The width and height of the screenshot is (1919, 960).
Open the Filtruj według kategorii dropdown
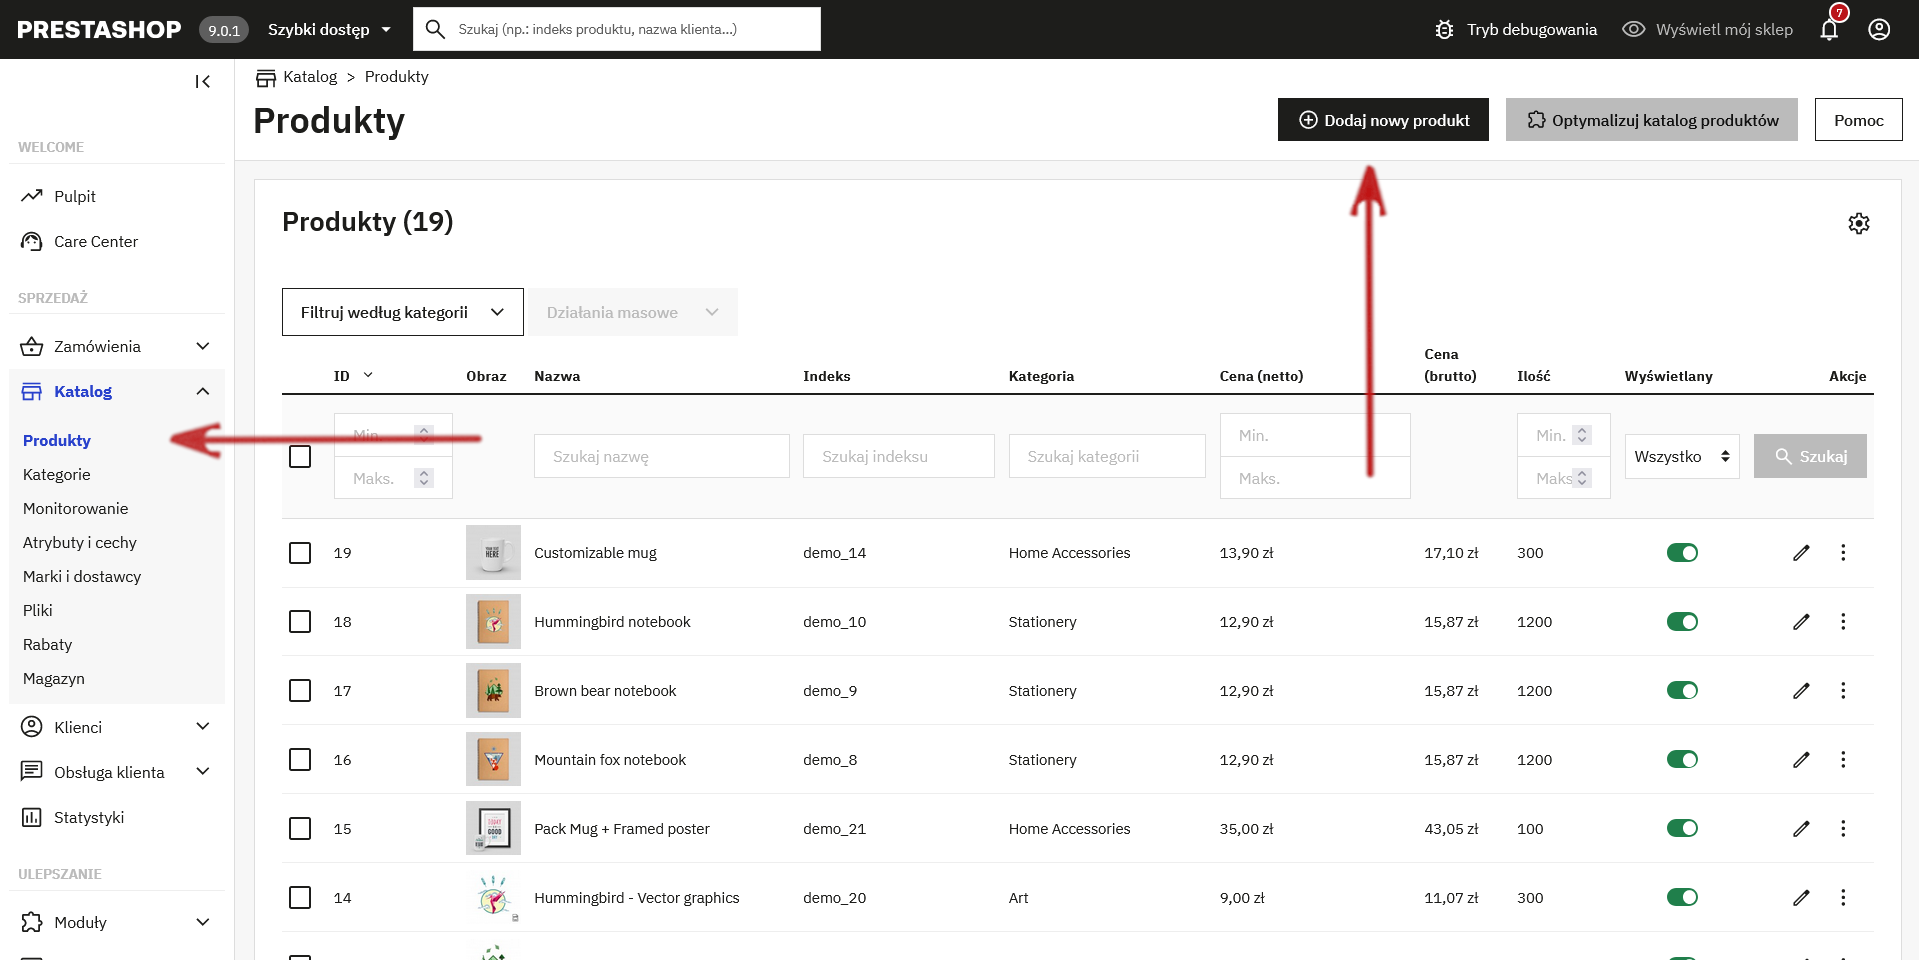[x=402, y=312]
